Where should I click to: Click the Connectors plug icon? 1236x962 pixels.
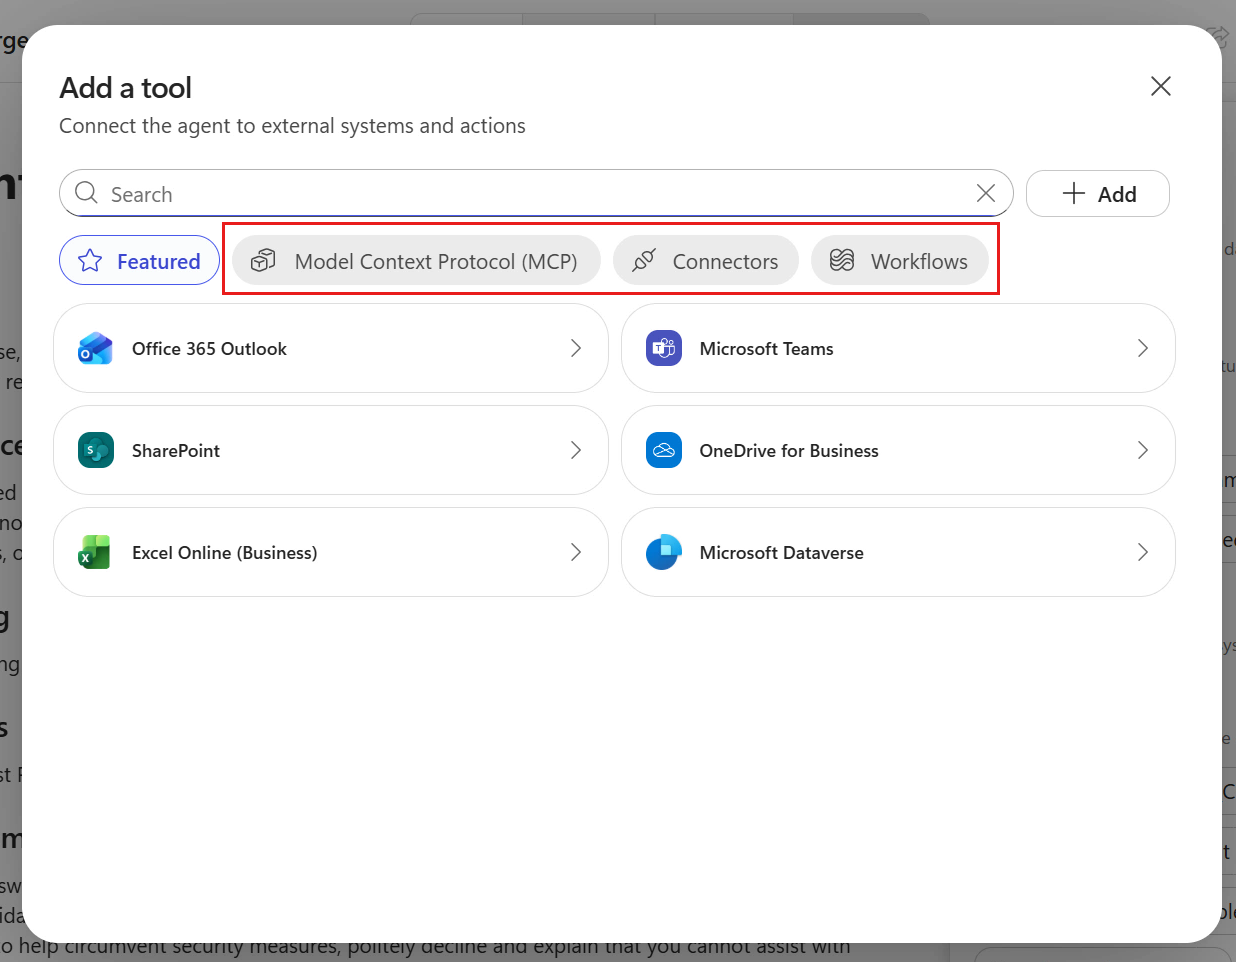pos(644,260)
